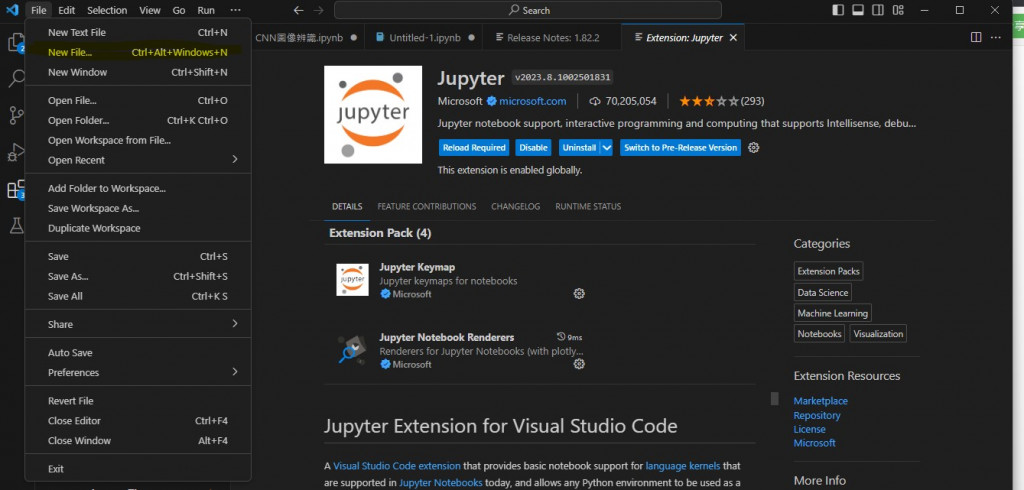The image size is (1024, 490).
Task: Open the CHANGELOG tab
Action: click(515, 206)
